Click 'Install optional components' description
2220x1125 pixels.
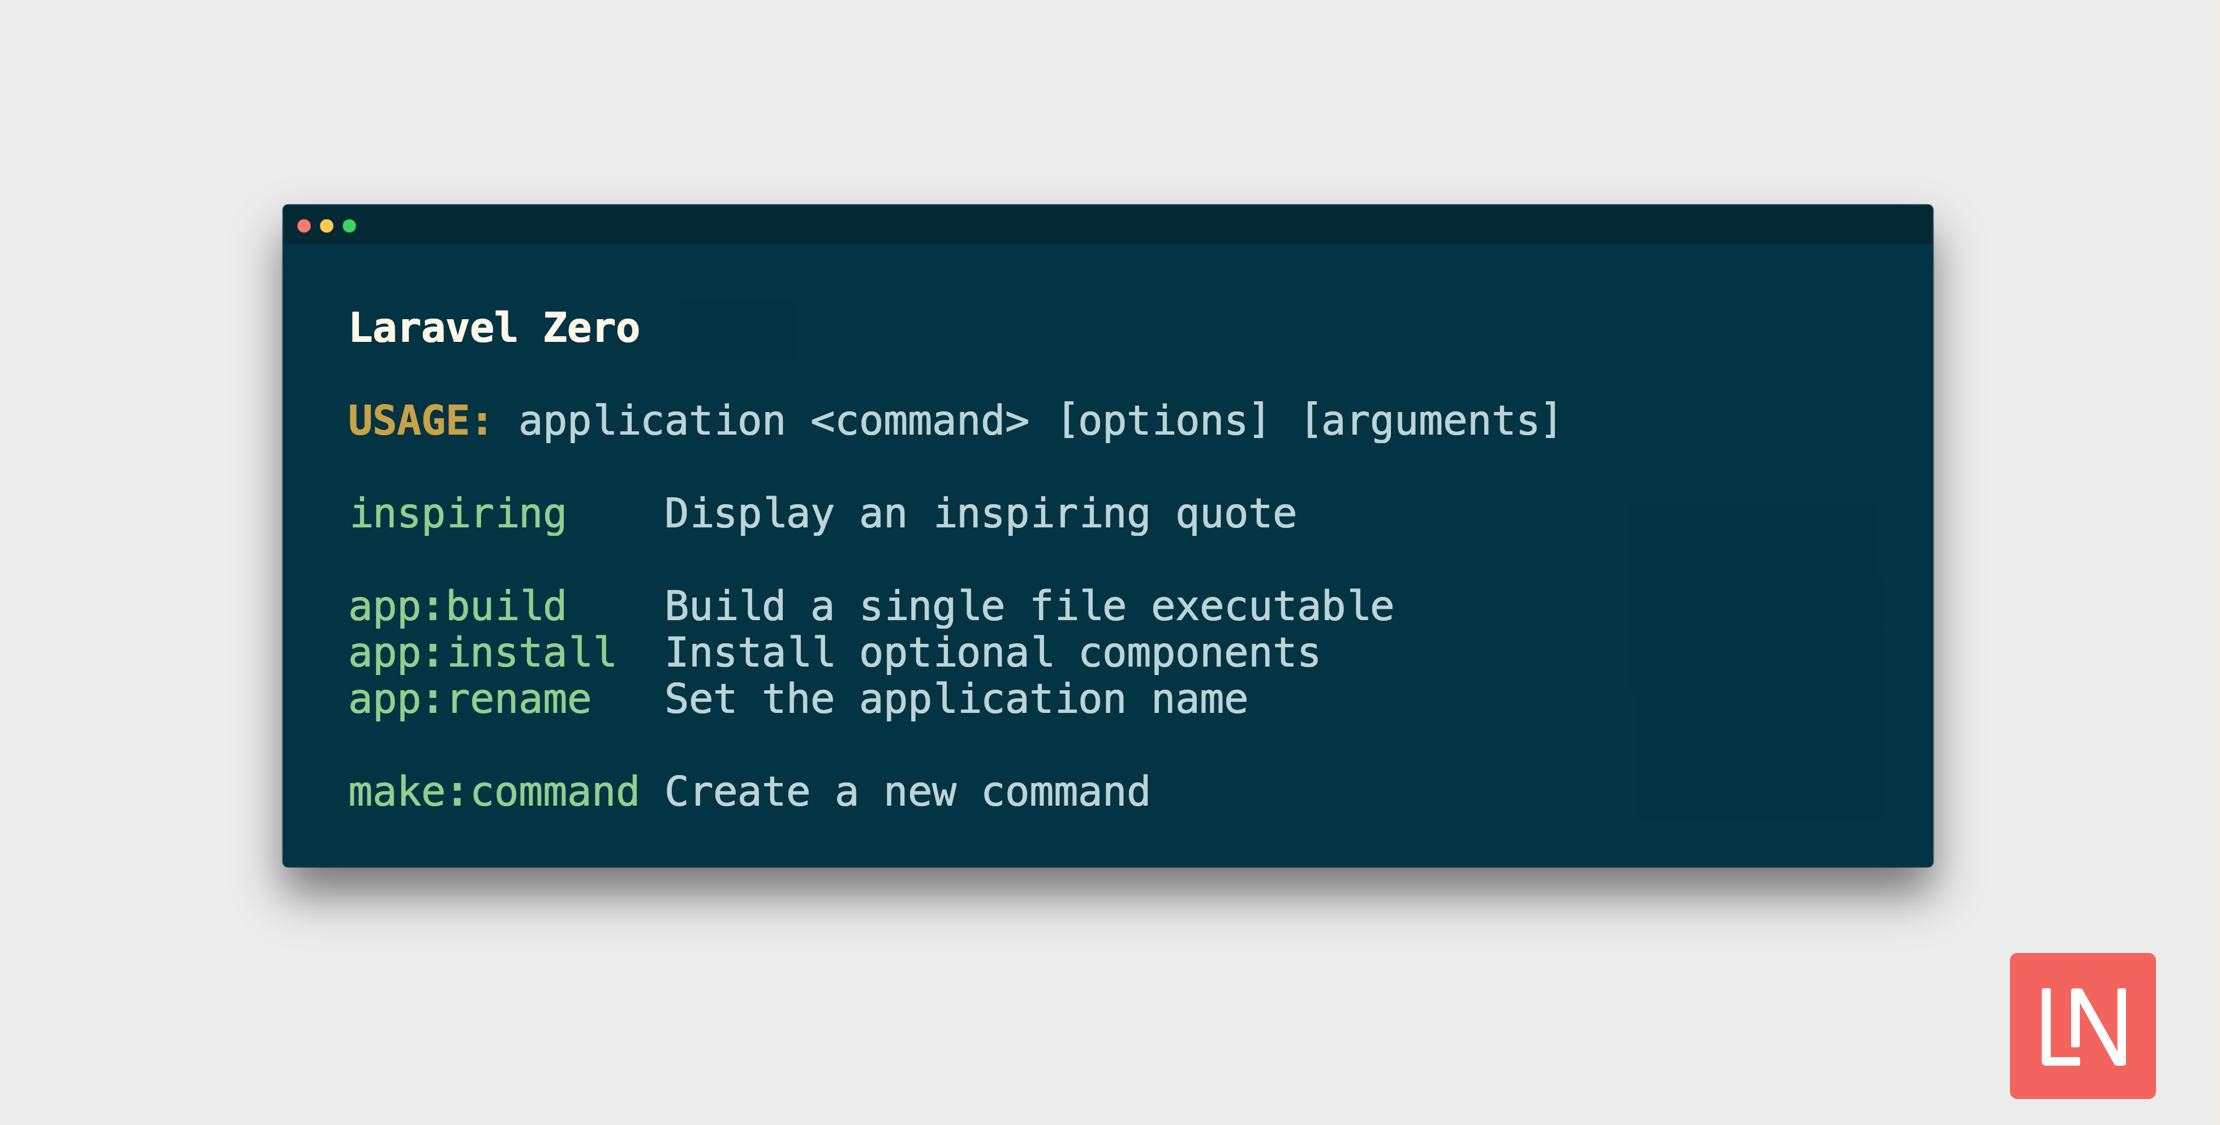(993, 653)
